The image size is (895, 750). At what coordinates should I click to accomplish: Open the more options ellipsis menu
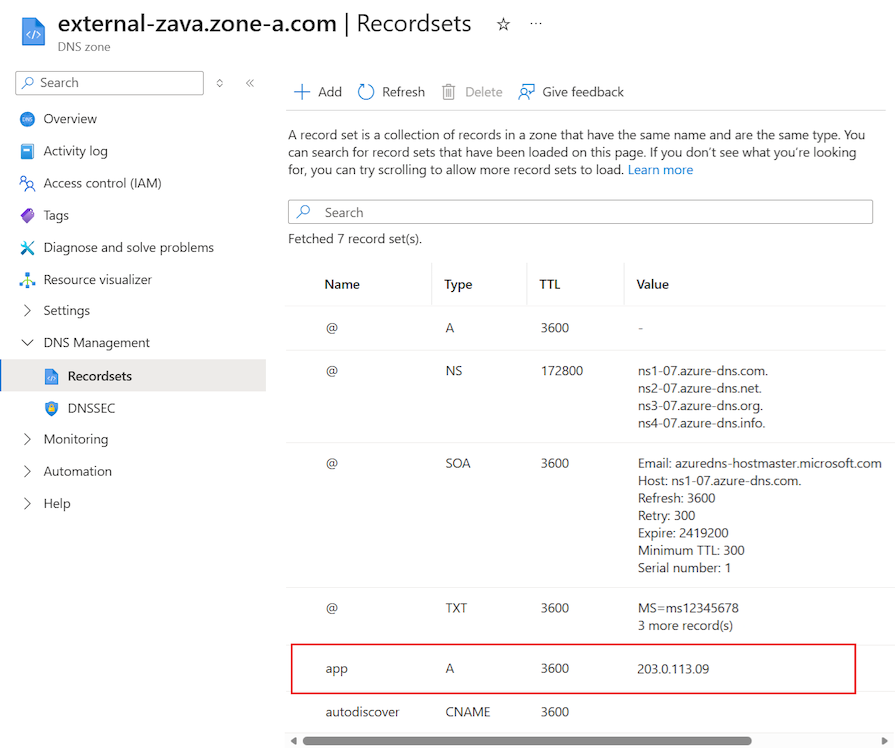(535, 24)
